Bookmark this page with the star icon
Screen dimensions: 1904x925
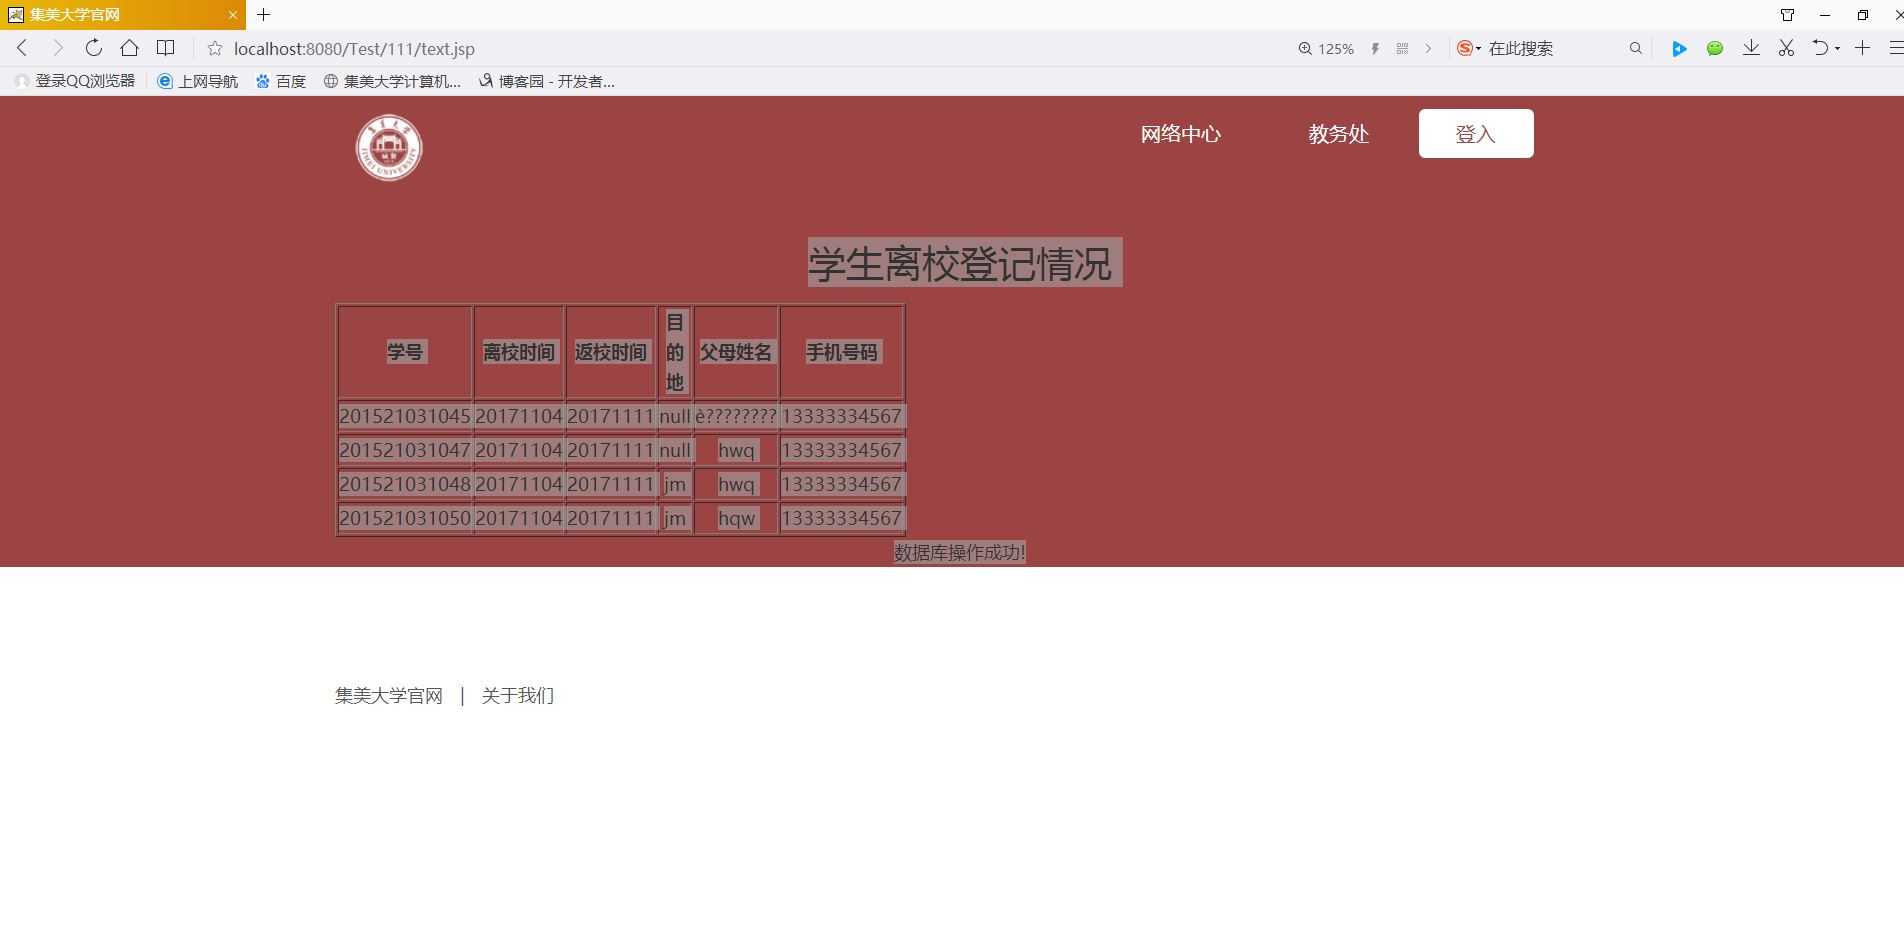click(214, 48)
